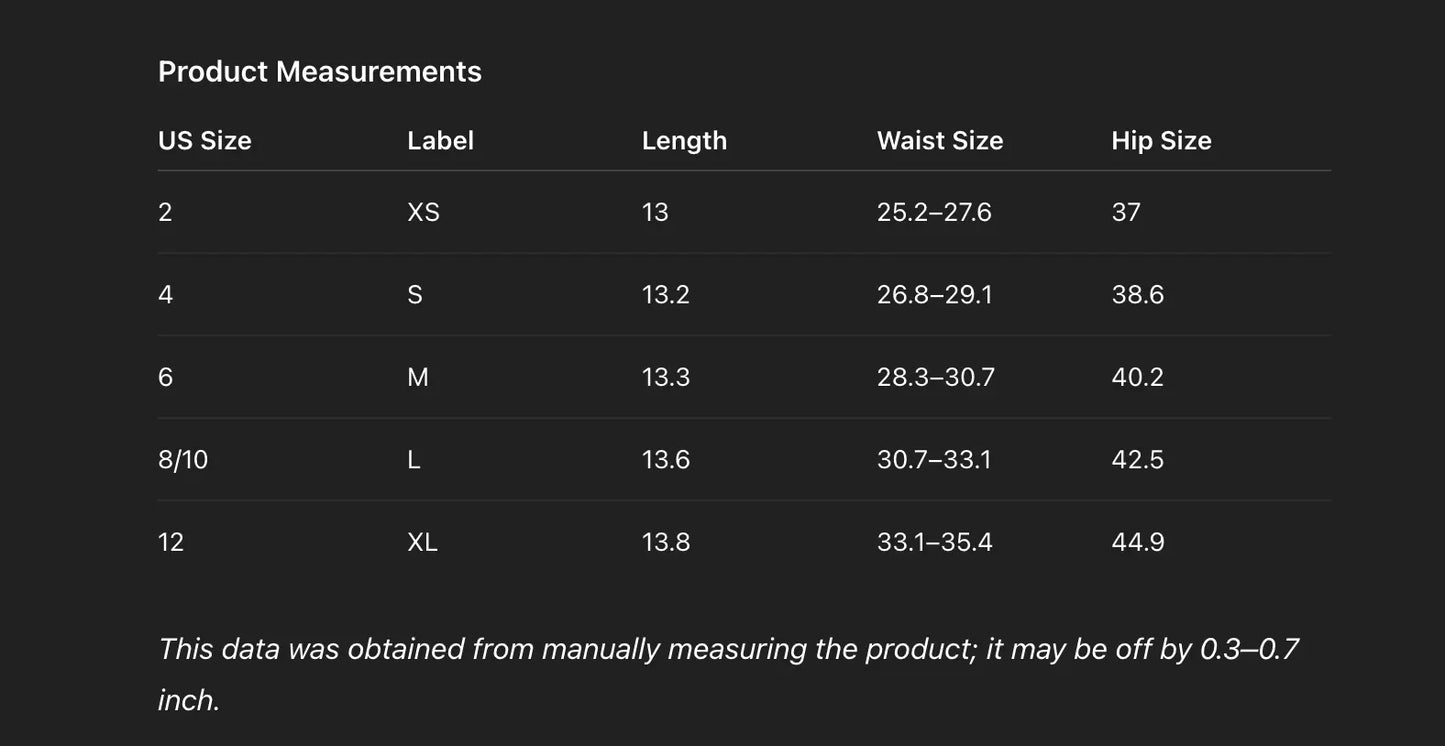1445x746 pixels.
Task: Click the Length column header
Action: 684,141
